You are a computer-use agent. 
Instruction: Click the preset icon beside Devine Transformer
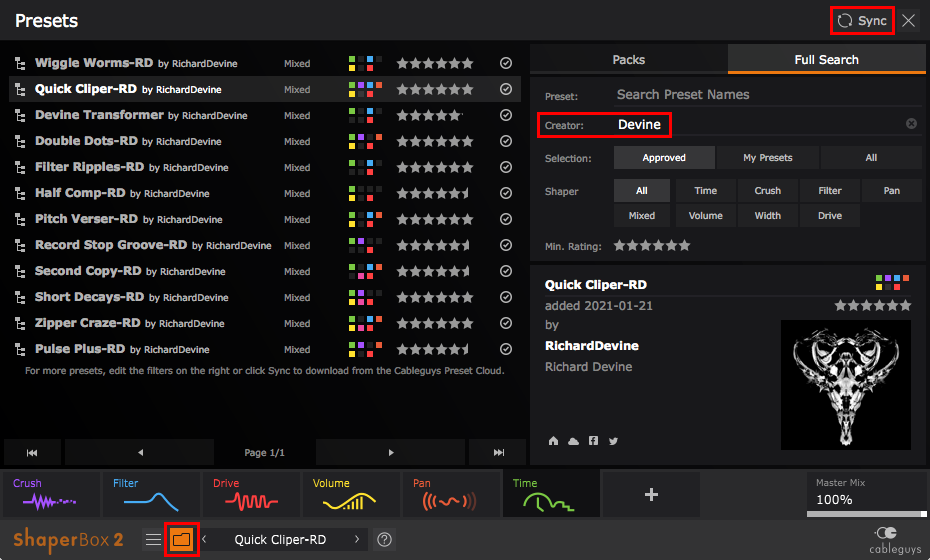pyautogui.click(x=20, y=115)
